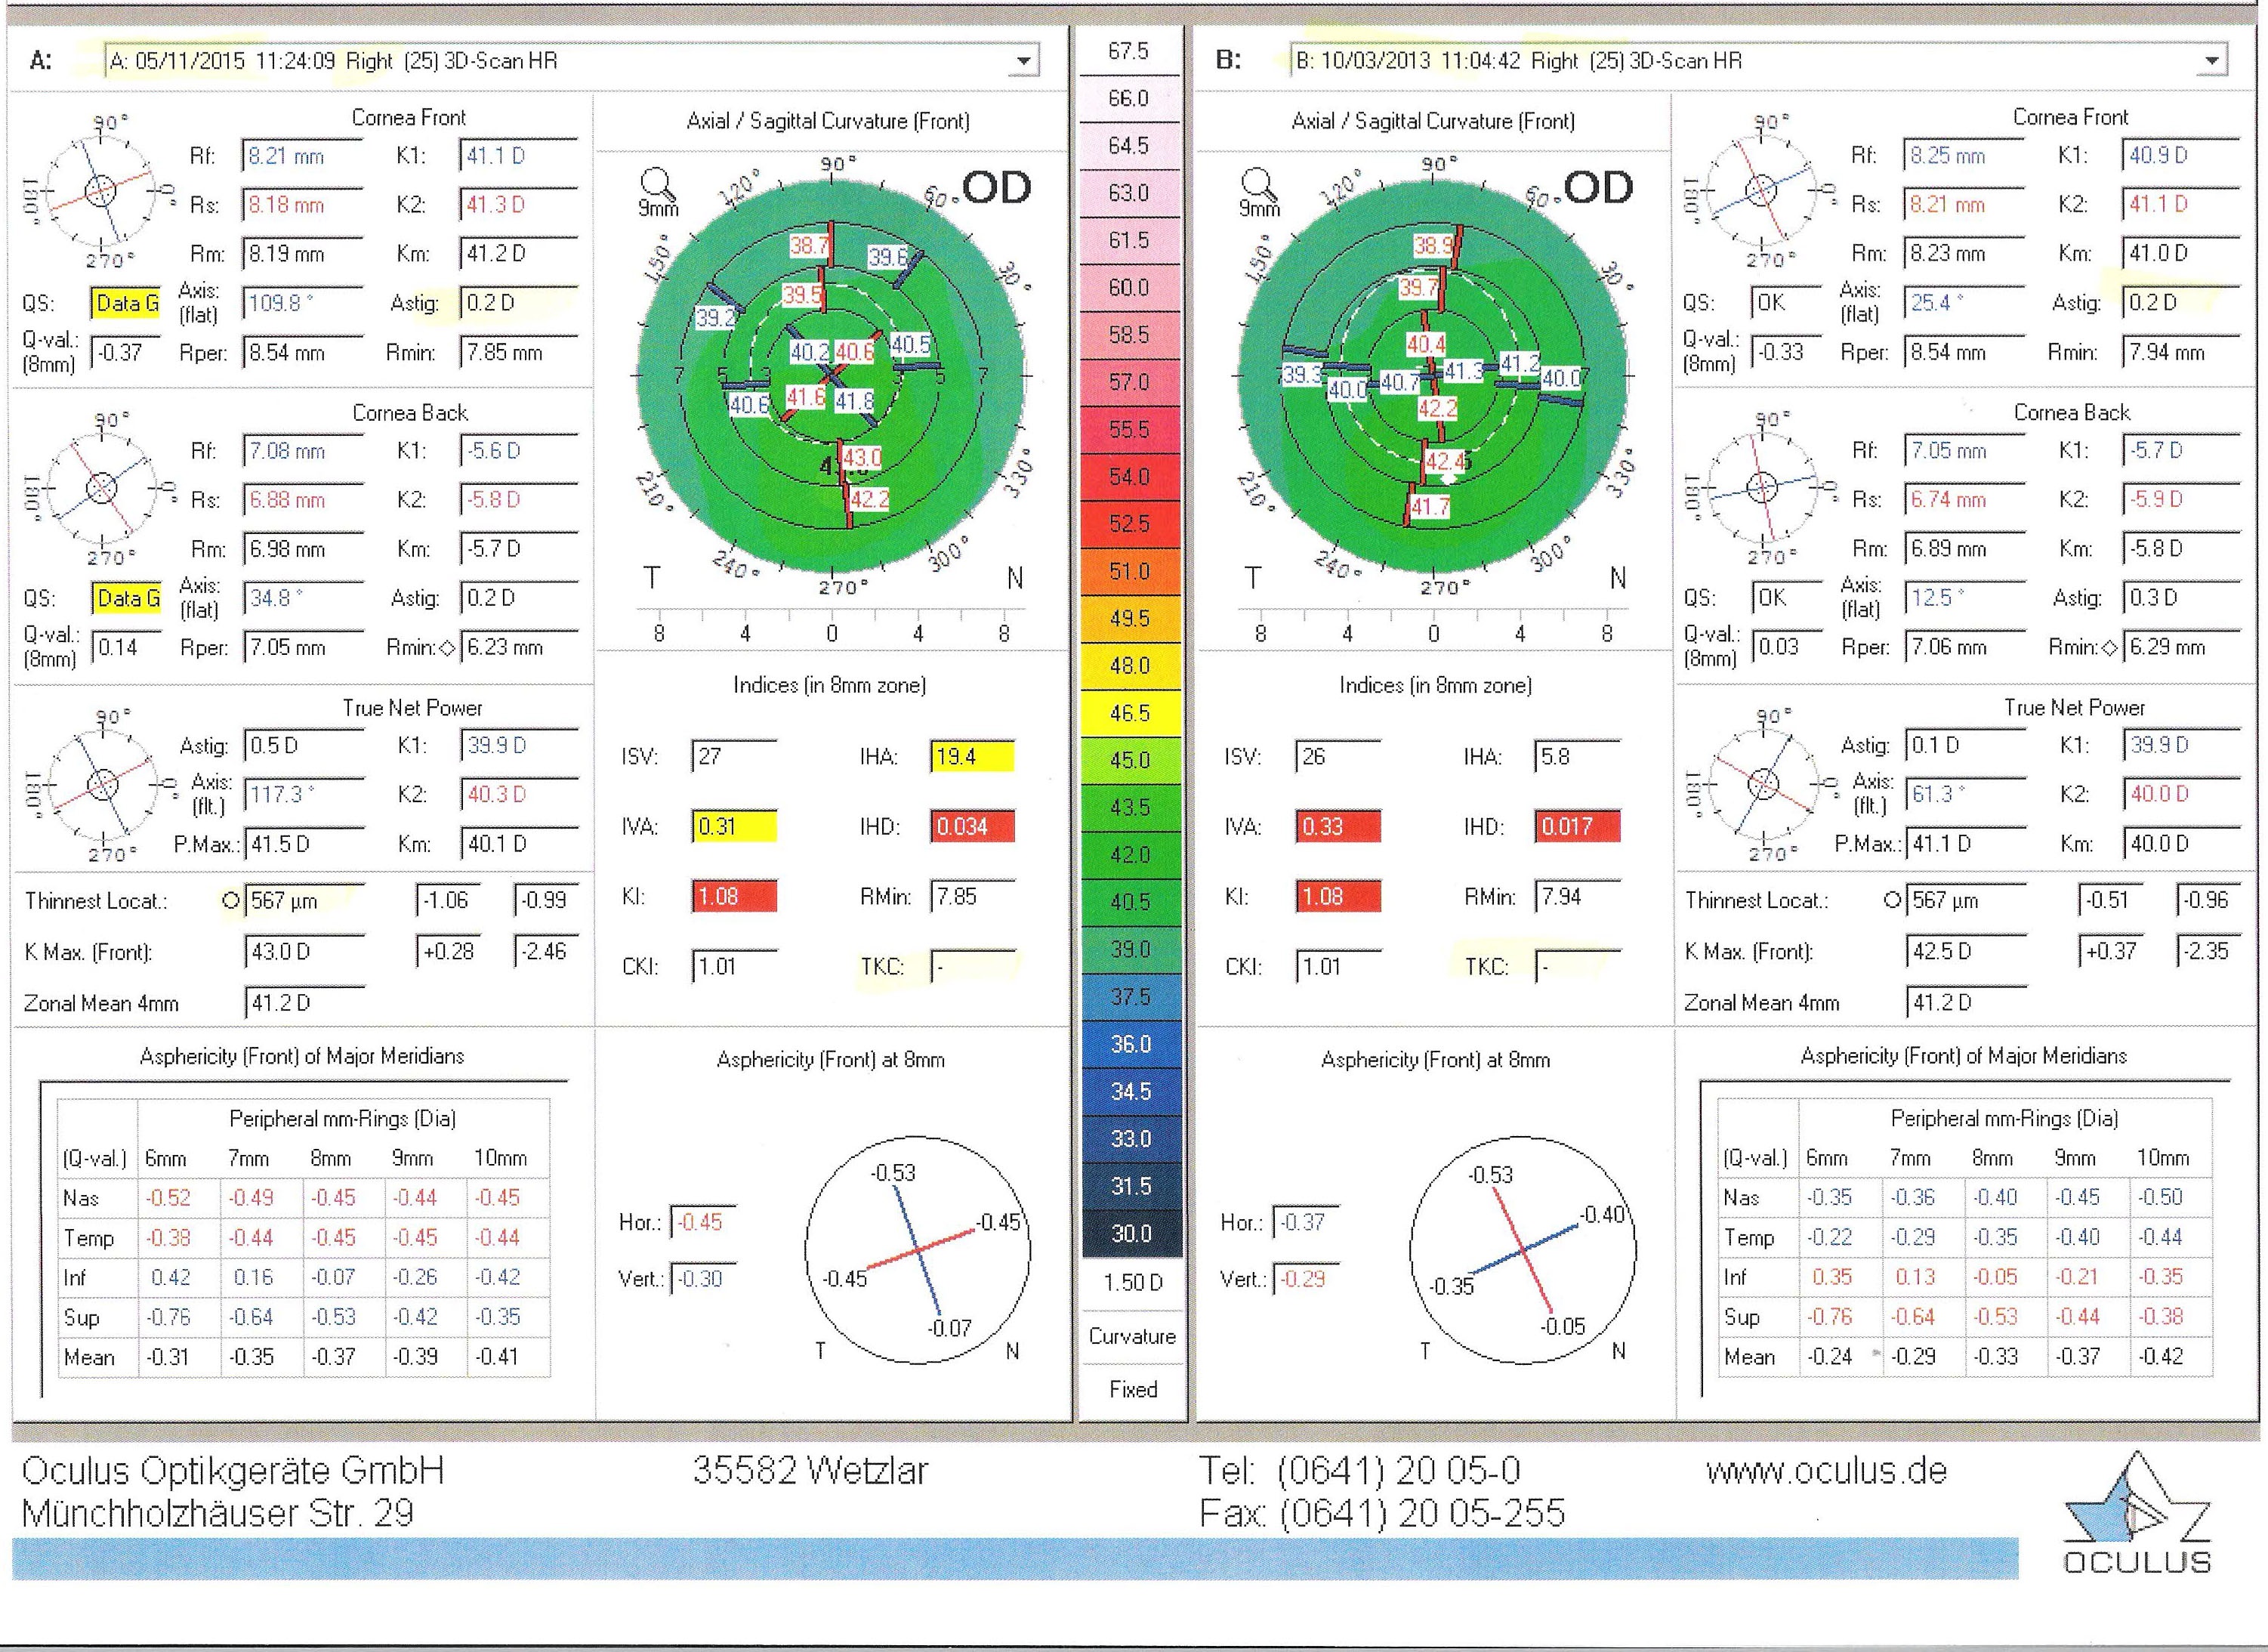This screenshot has width=2268, height=1652.
Task: Click the Thinnest Locat. circle marker in exam B
Action: (1891, 900)
